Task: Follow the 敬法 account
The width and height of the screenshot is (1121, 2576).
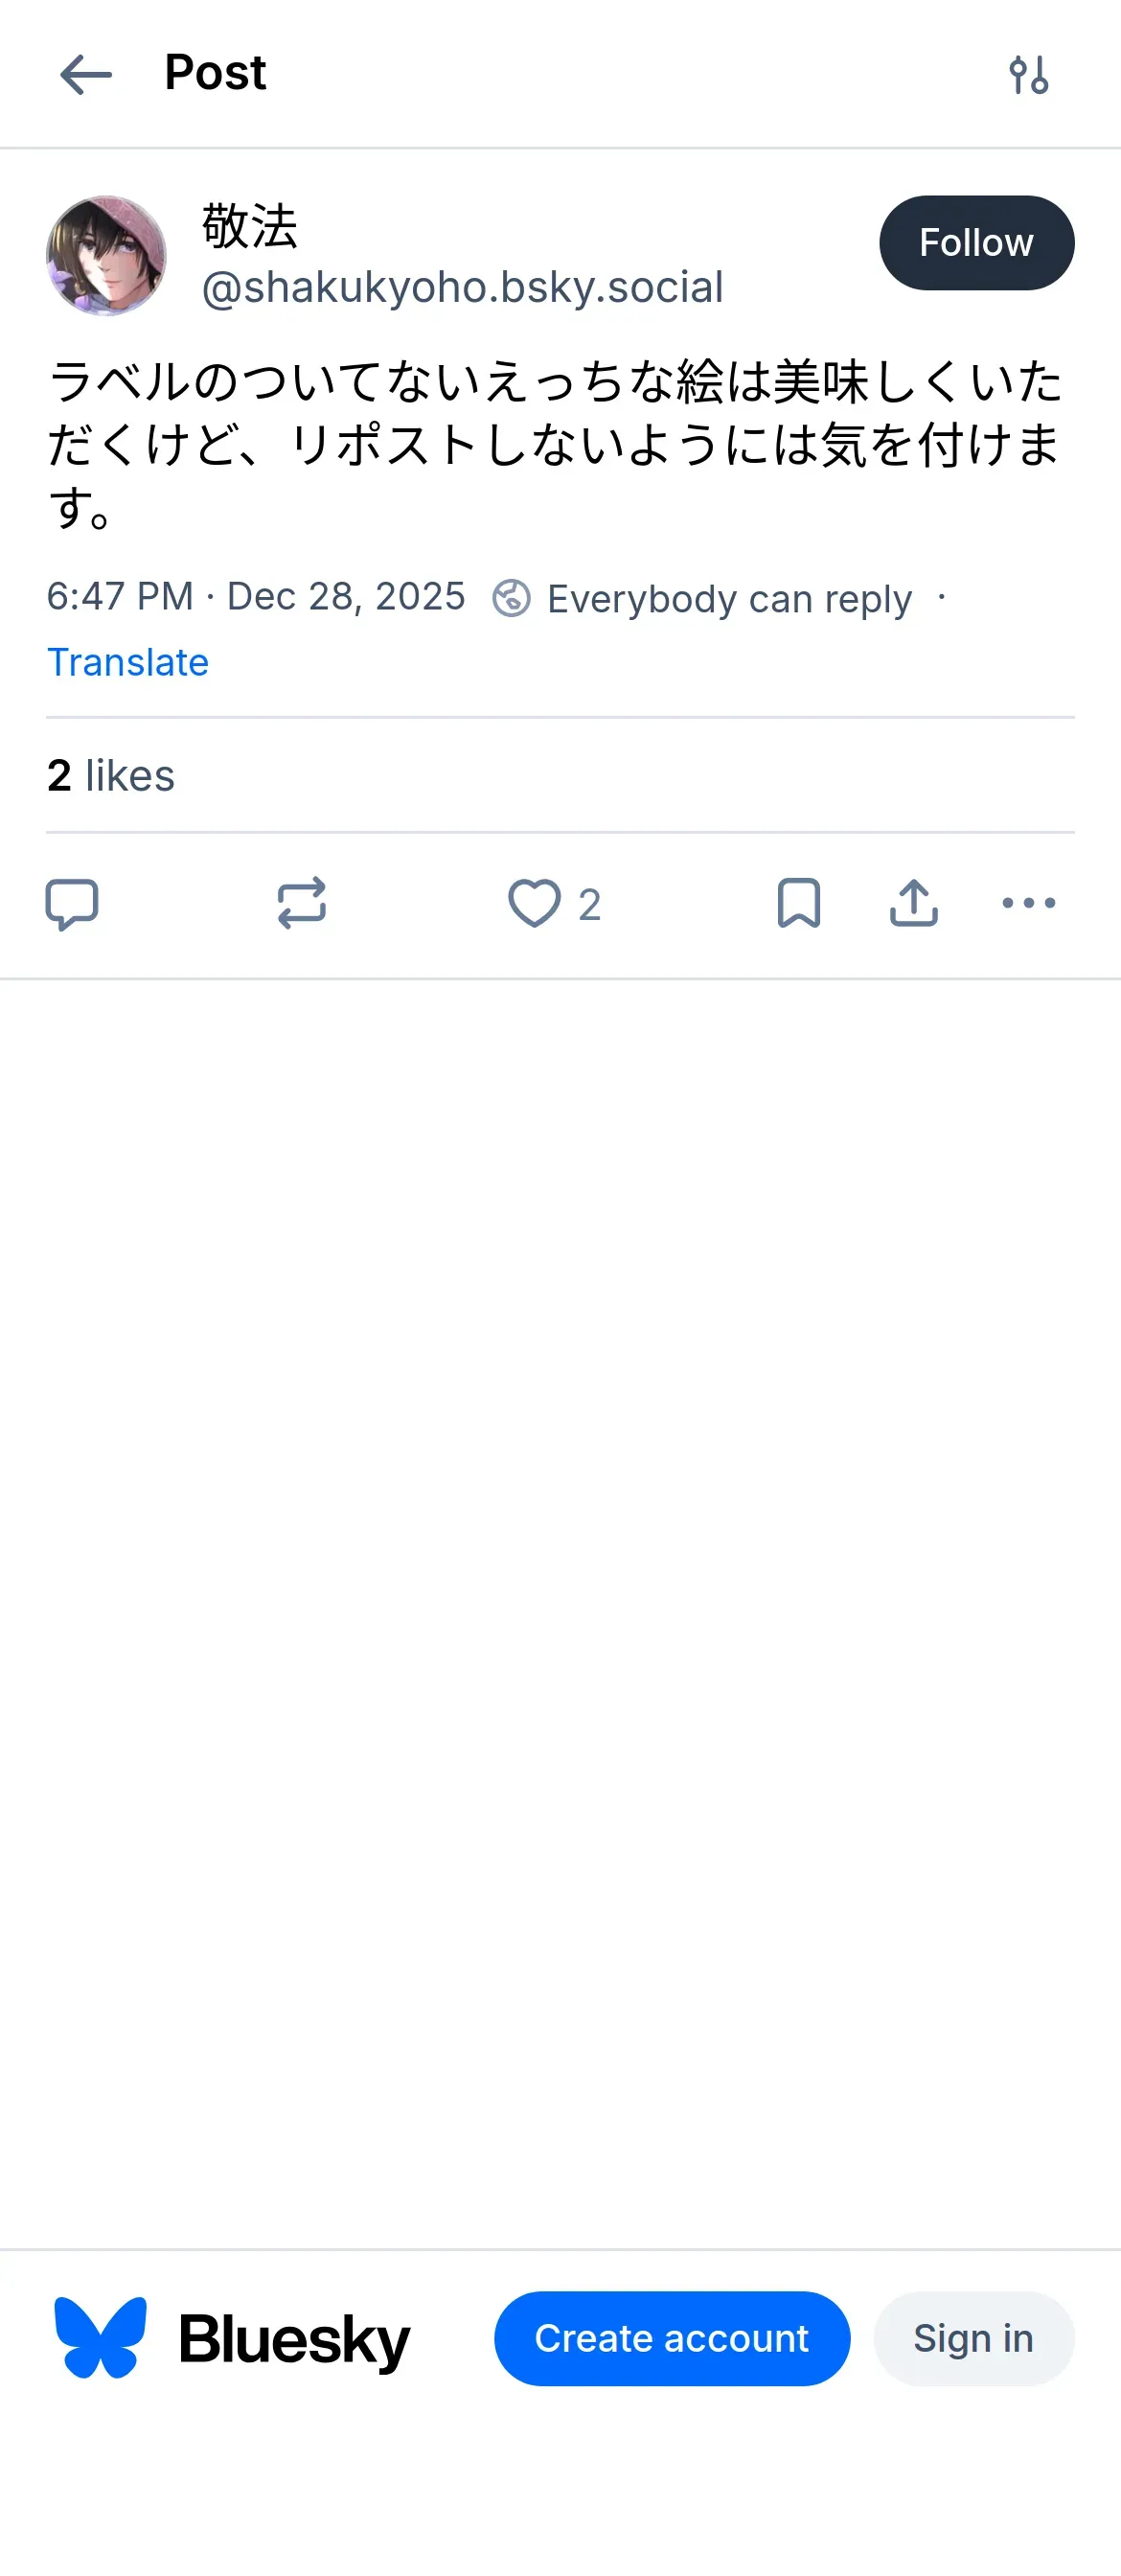Action: (976, 243)
